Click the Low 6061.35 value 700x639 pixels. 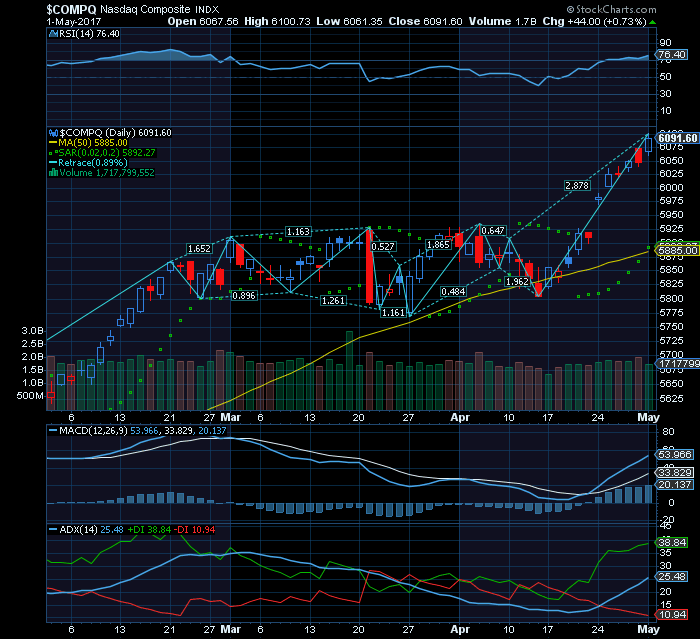coord(350,21)
